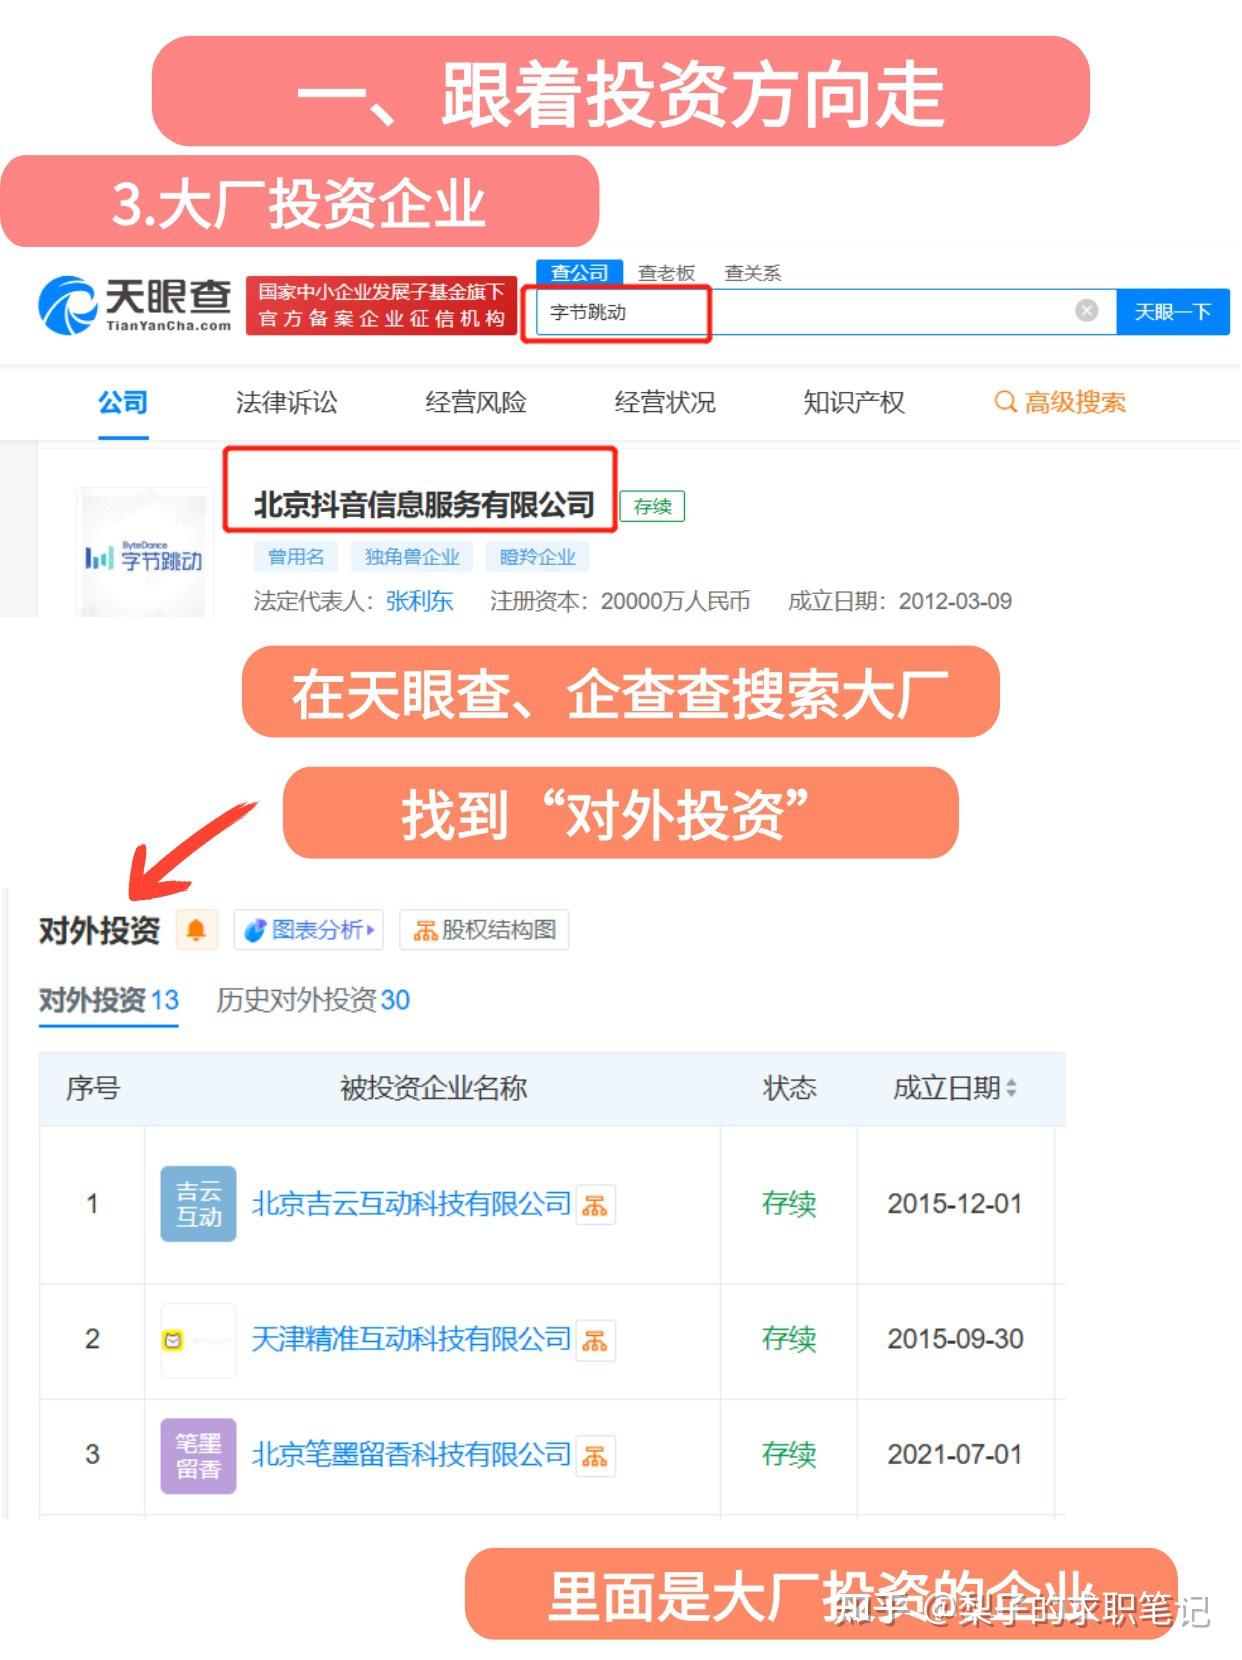Open 图表分析 analysis button
This screenshot has height=1660, width=1242.
point(309,930)
